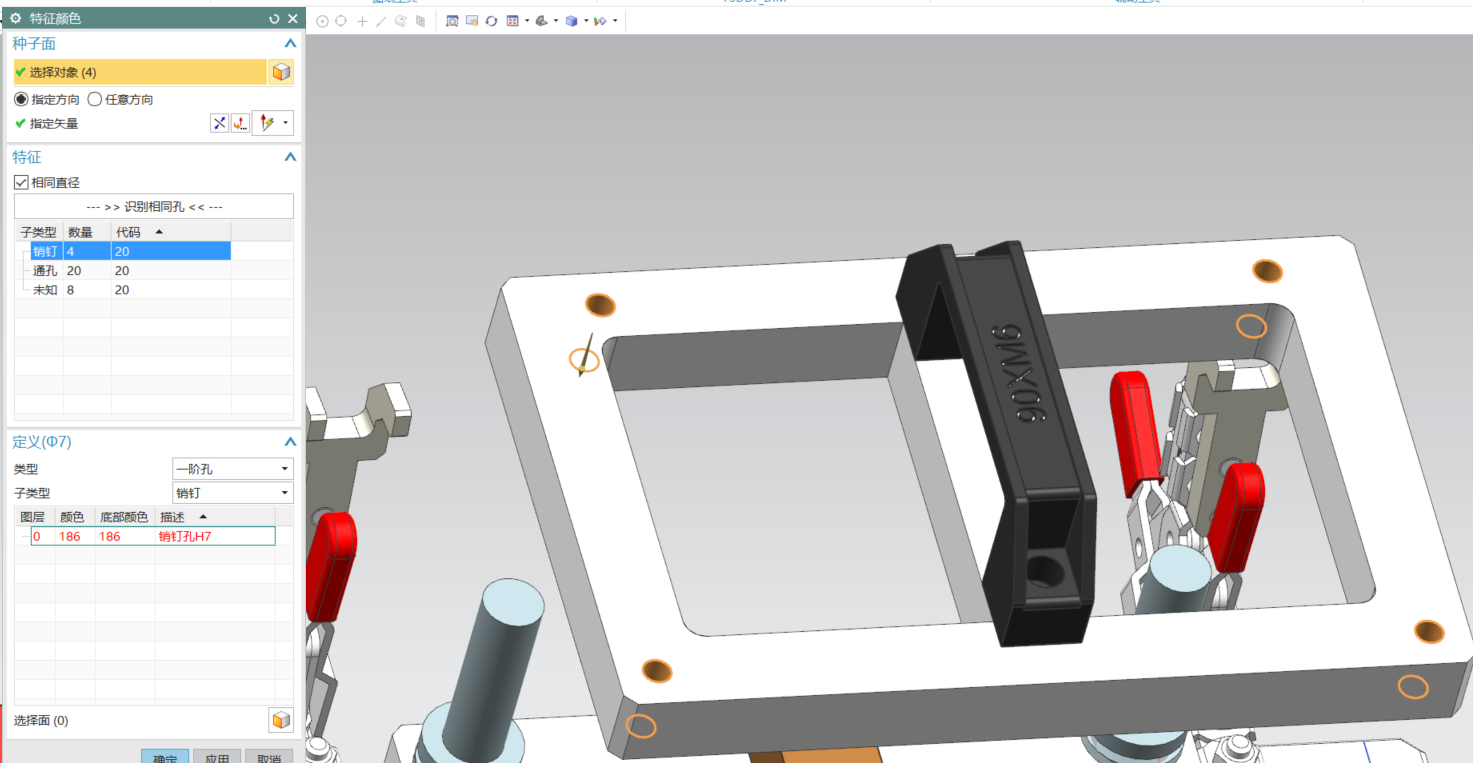
Task: Enable the arc center snap point icon
Action: [x=322, y=21]
